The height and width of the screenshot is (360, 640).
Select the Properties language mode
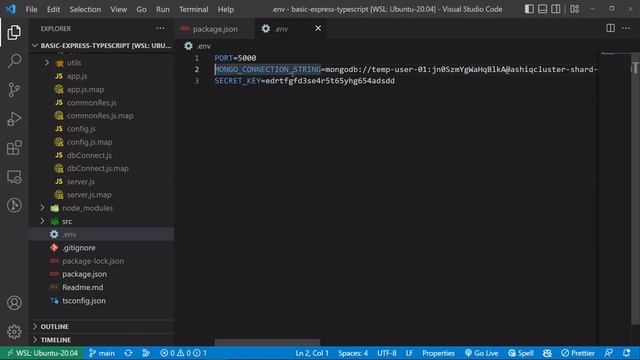[438, 353]
